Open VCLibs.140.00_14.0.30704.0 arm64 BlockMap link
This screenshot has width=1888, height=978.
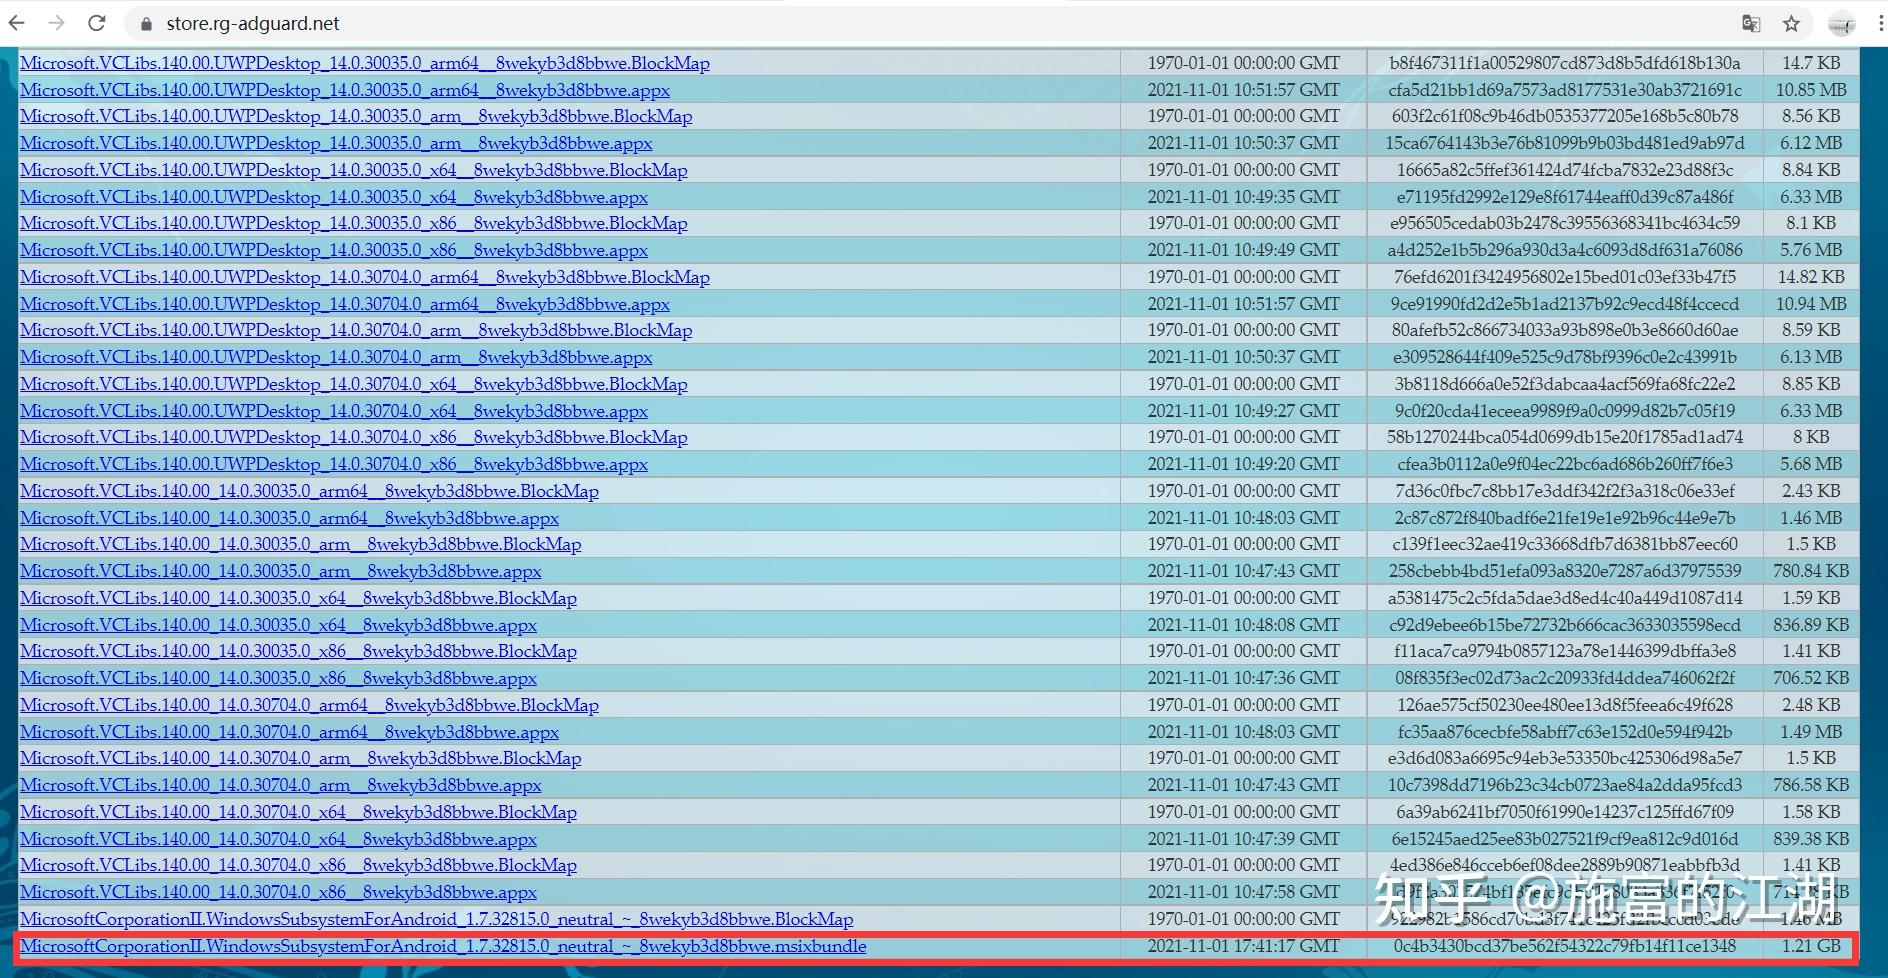(x=309, y=705)
